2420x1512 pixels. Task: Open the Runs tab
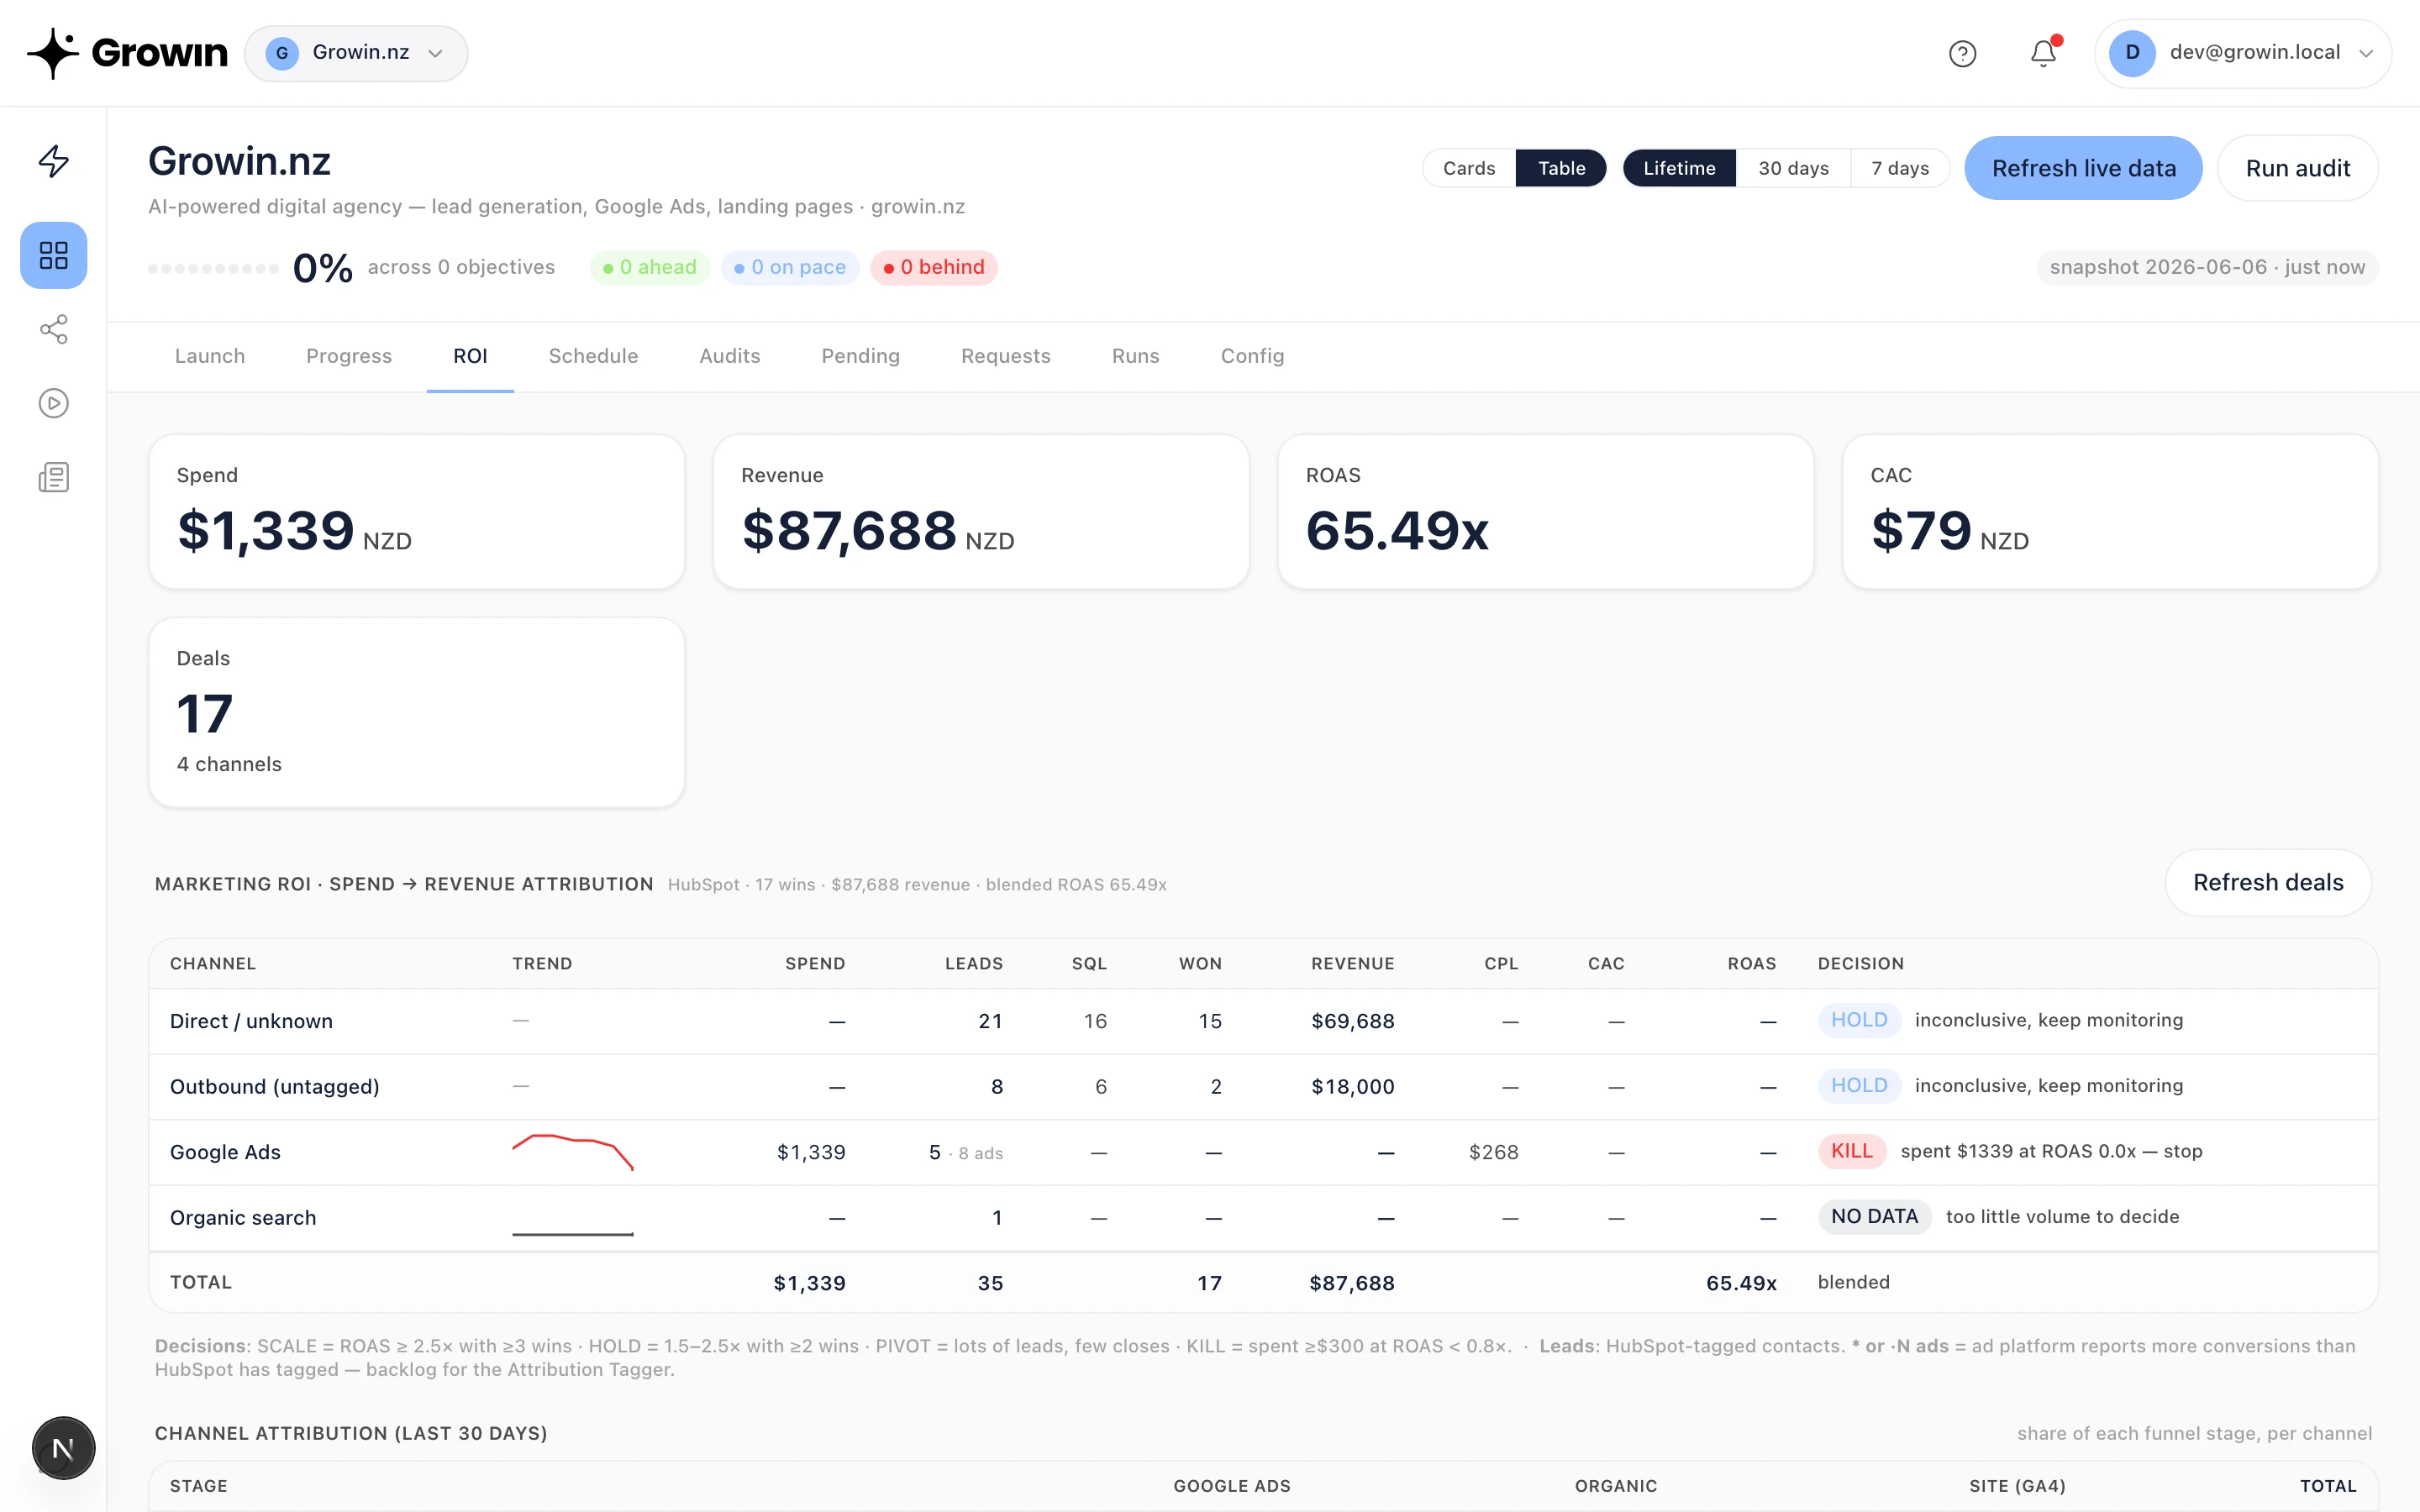coord(1136,356)
